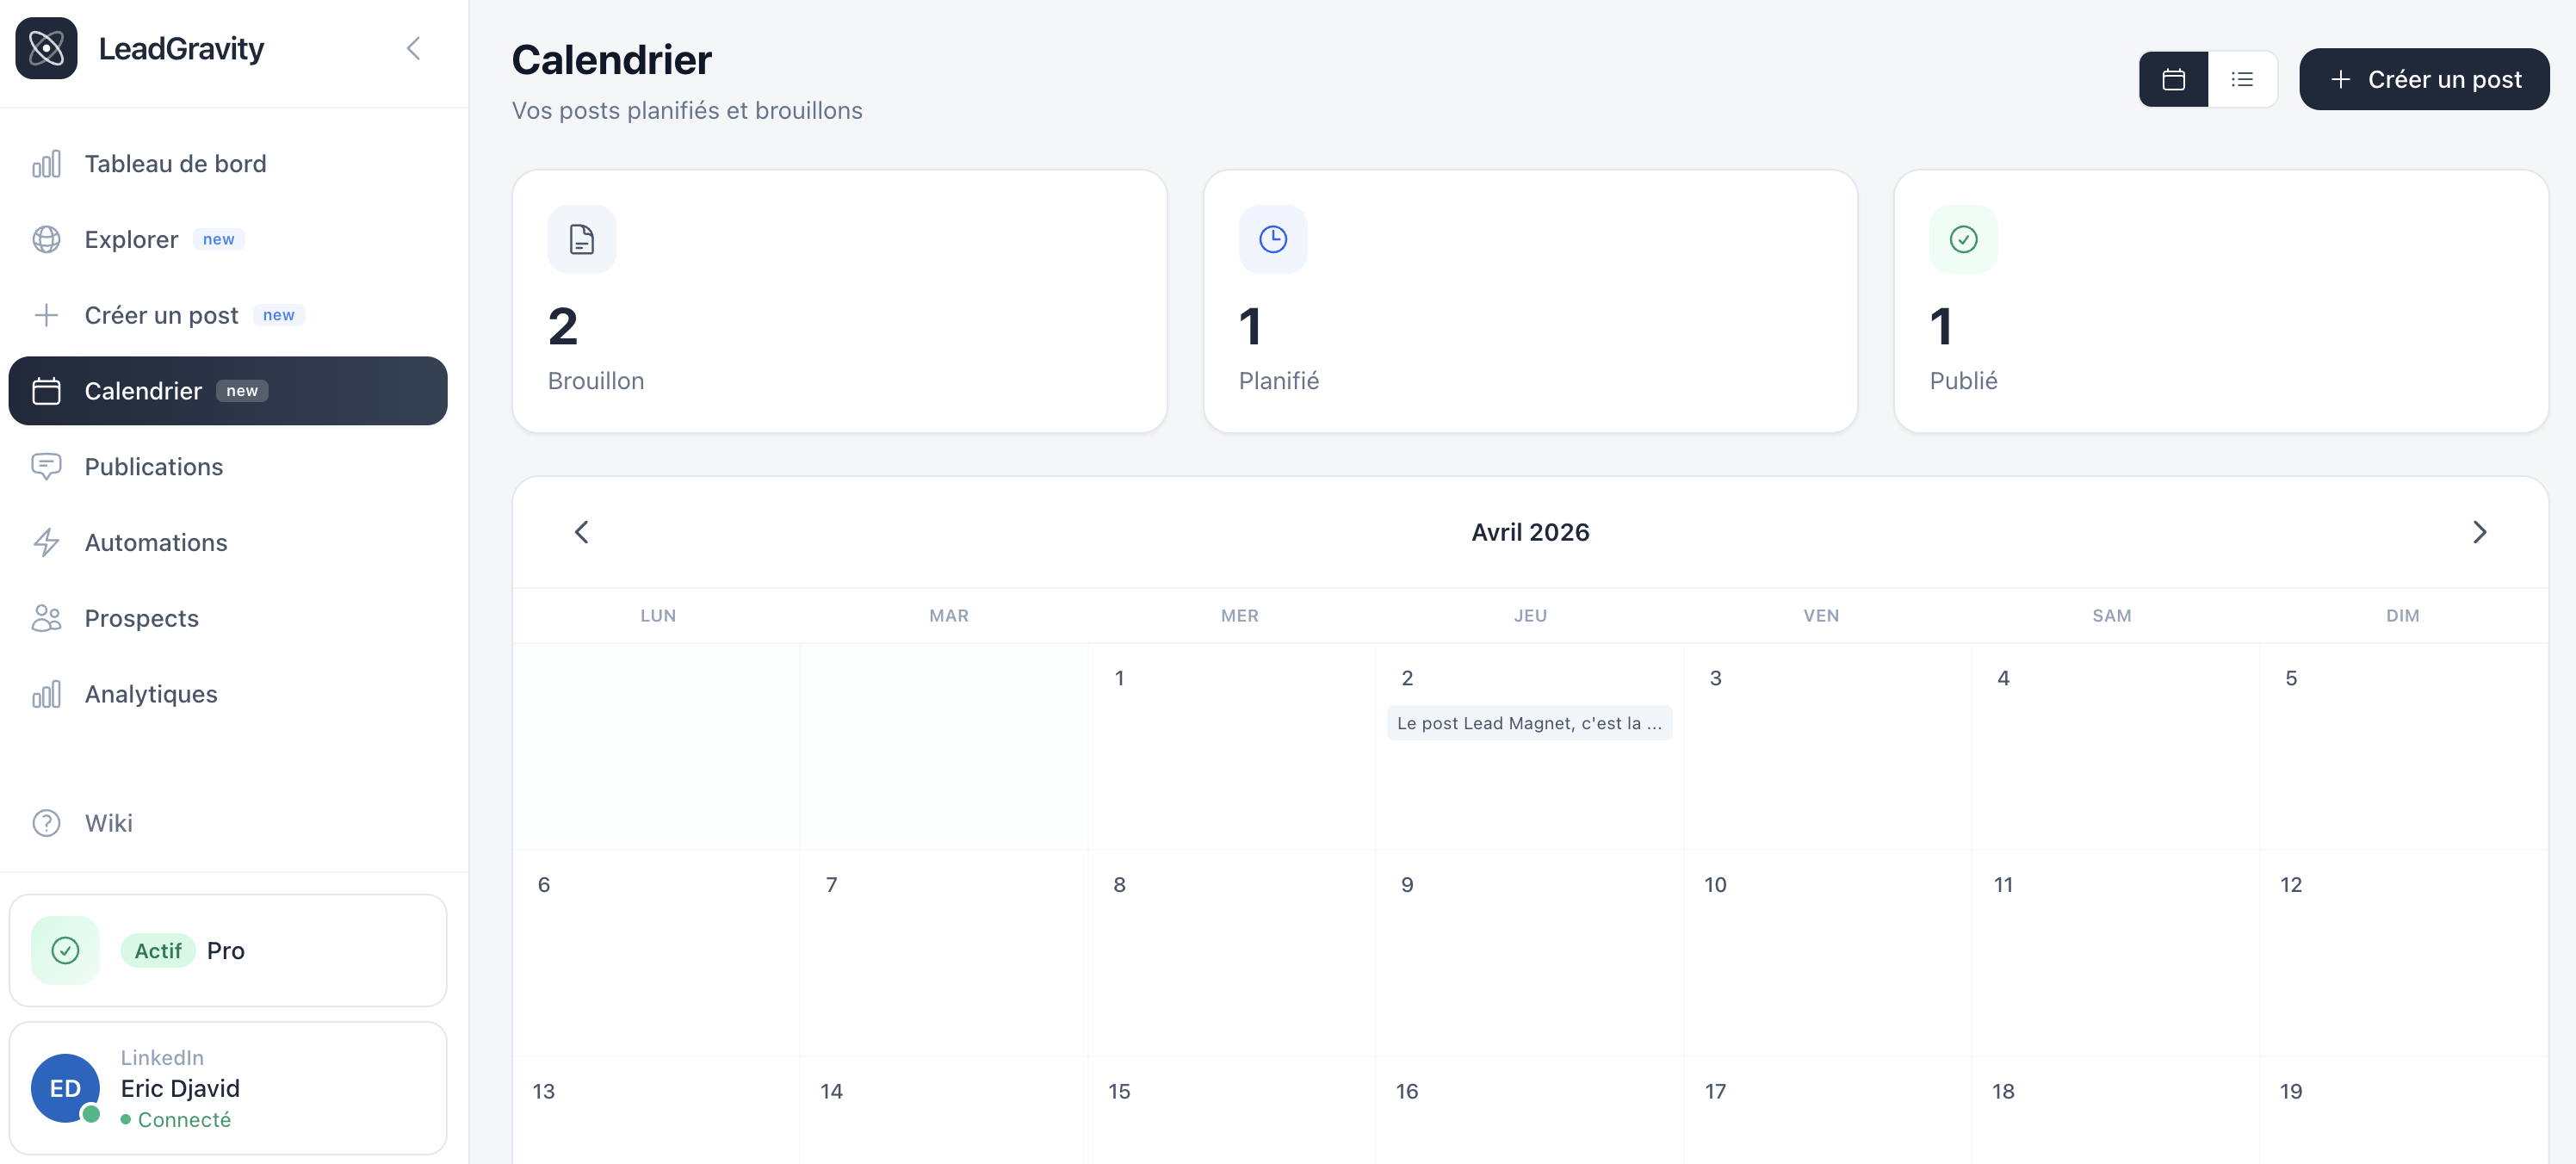Select the Explorer icon in sidebar
The image size is (2576, 1164).
tap(46, 239)
